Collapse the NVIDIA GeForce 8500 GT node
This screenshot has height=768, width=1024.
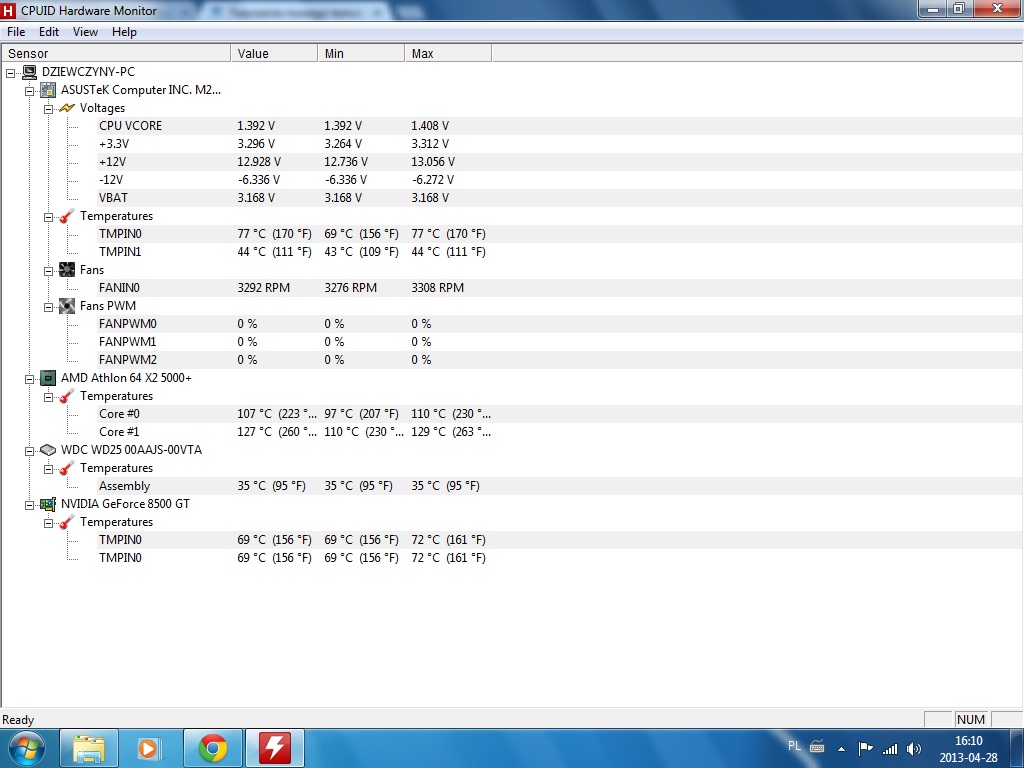[29, 505]
